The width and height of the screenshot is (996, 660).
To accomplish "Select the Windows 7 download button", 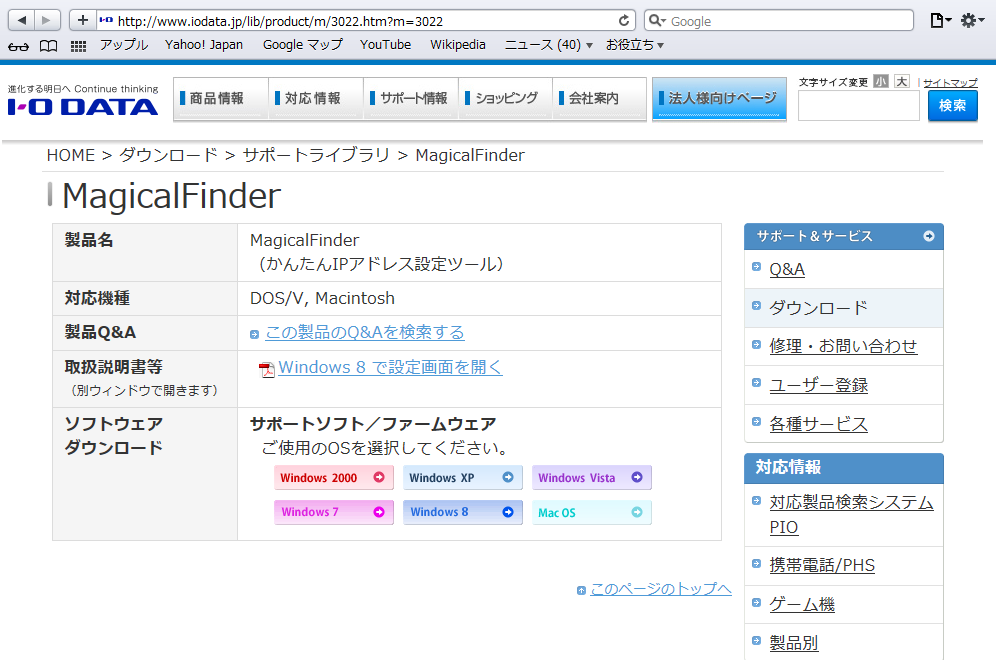I will (333, 512).
